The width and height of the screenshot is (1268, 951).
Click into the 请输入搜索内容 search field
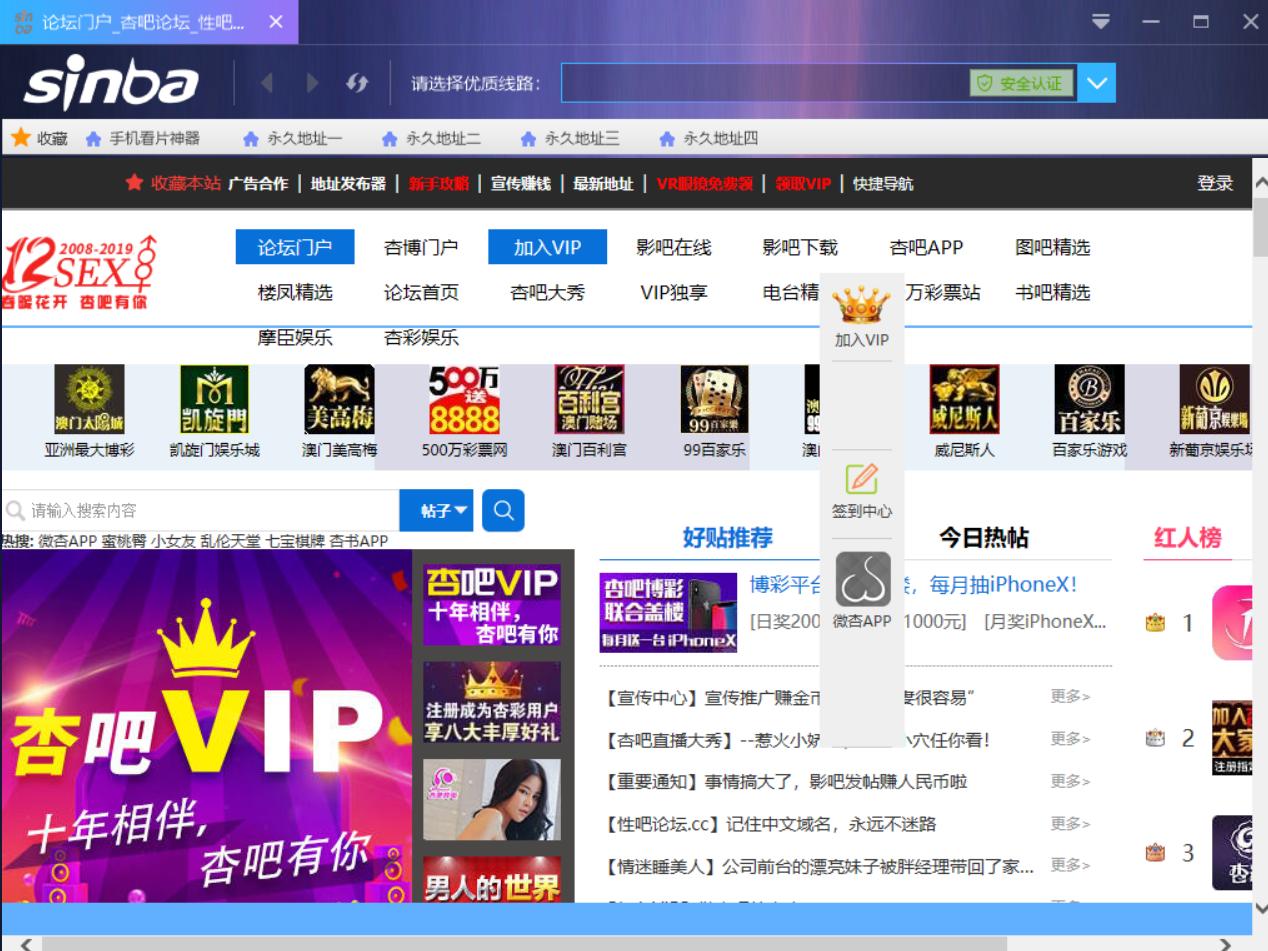point(200,510)
